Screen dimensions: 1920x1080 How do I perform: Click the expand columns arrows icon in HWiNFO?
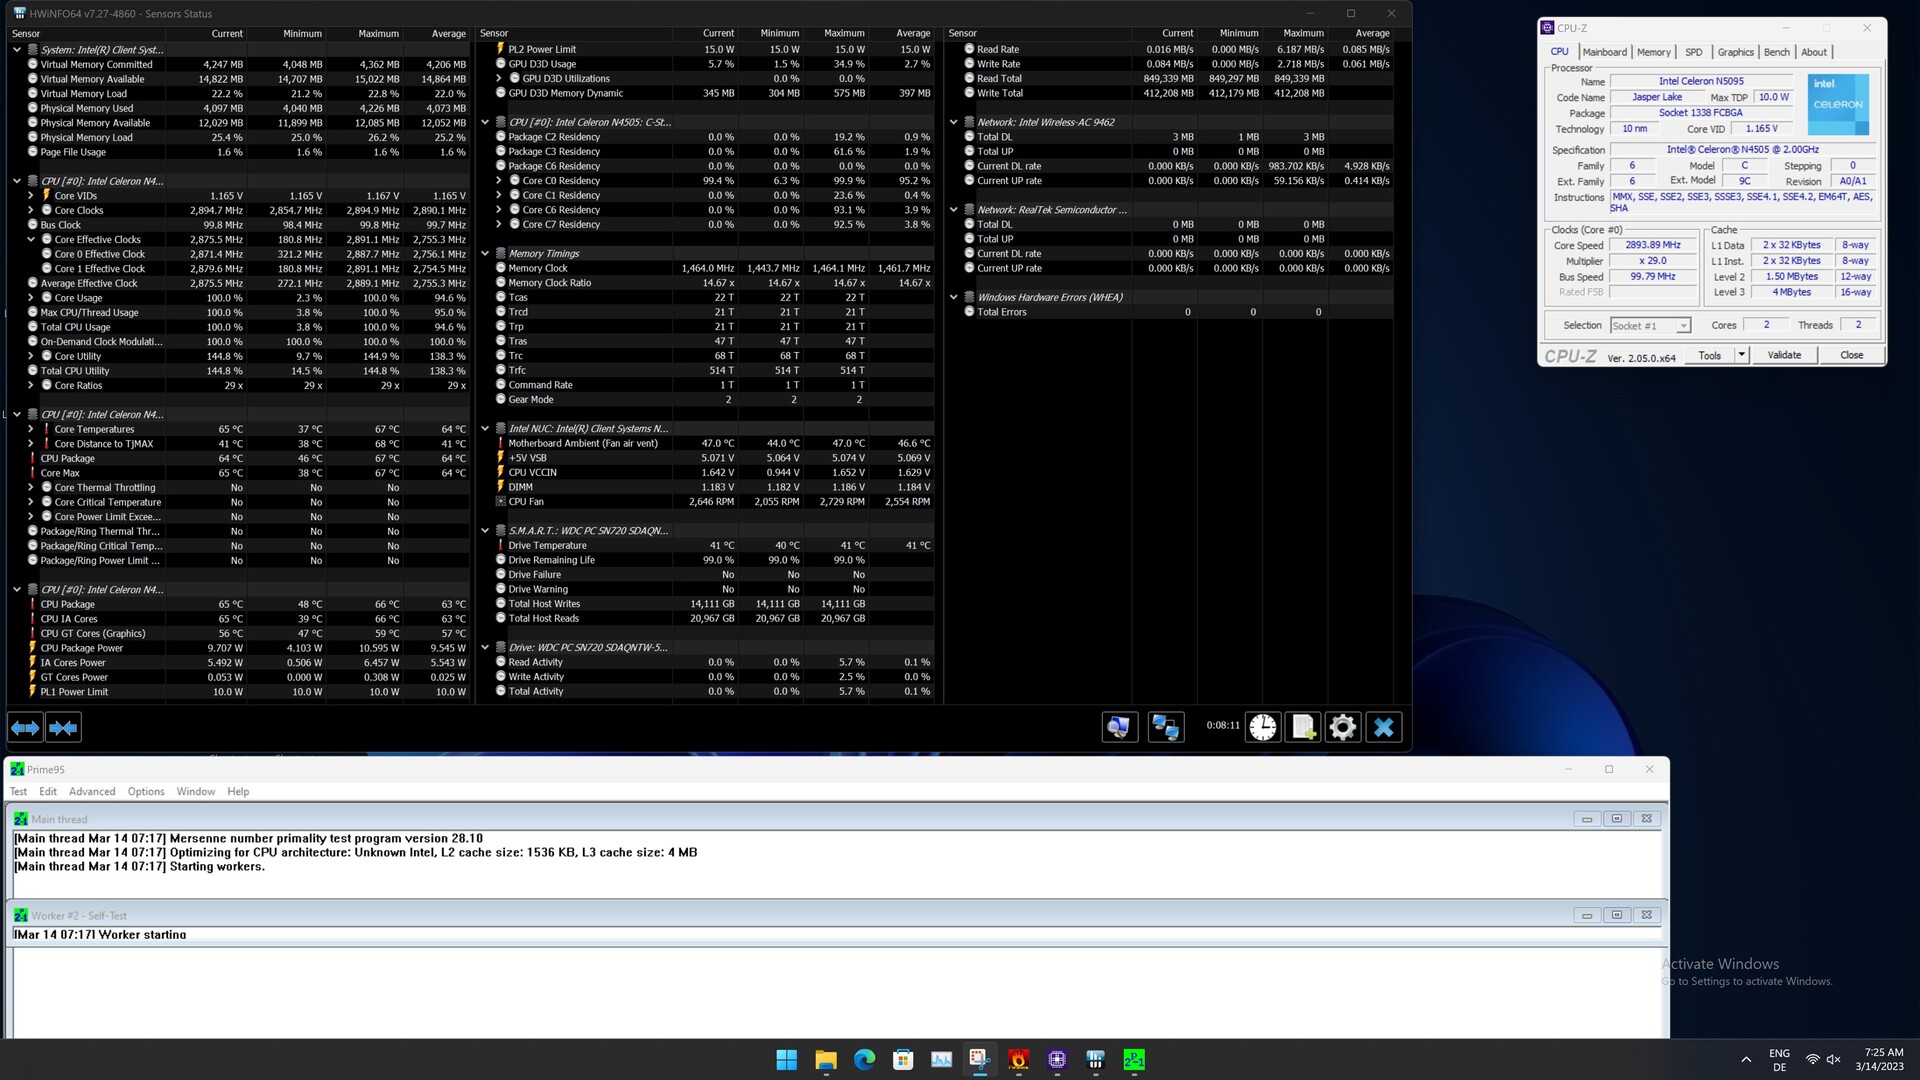[x=25, y=728]
